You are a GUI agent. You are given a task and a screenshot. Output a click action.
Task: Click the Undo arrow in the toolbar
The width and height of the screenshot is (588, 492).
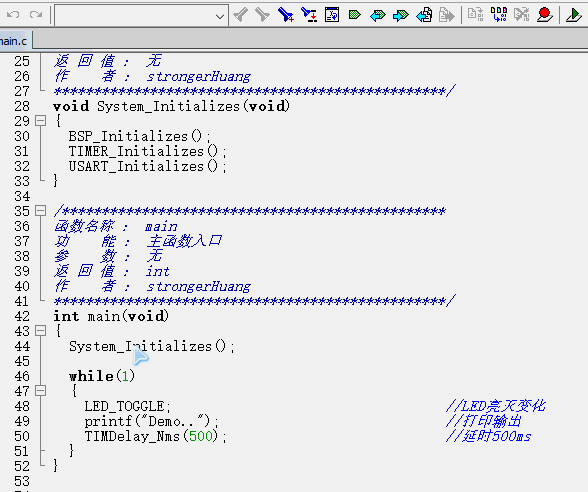[x=13, y=15]
